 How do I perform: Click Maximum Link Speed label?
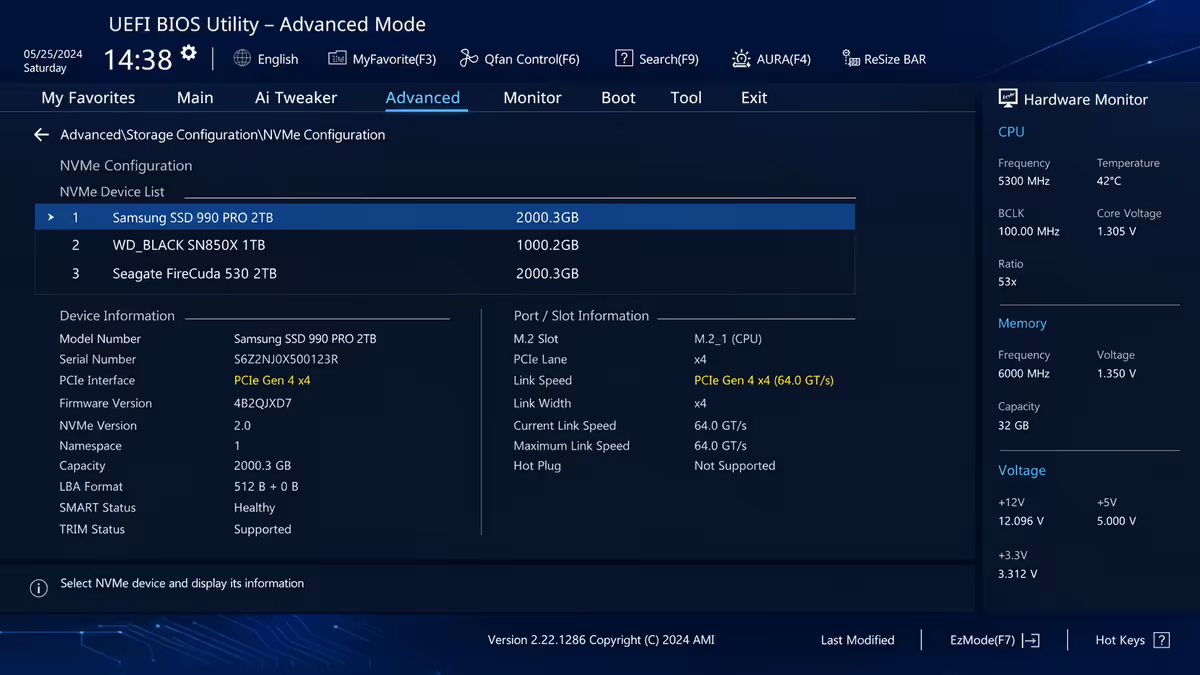(571, 446)
